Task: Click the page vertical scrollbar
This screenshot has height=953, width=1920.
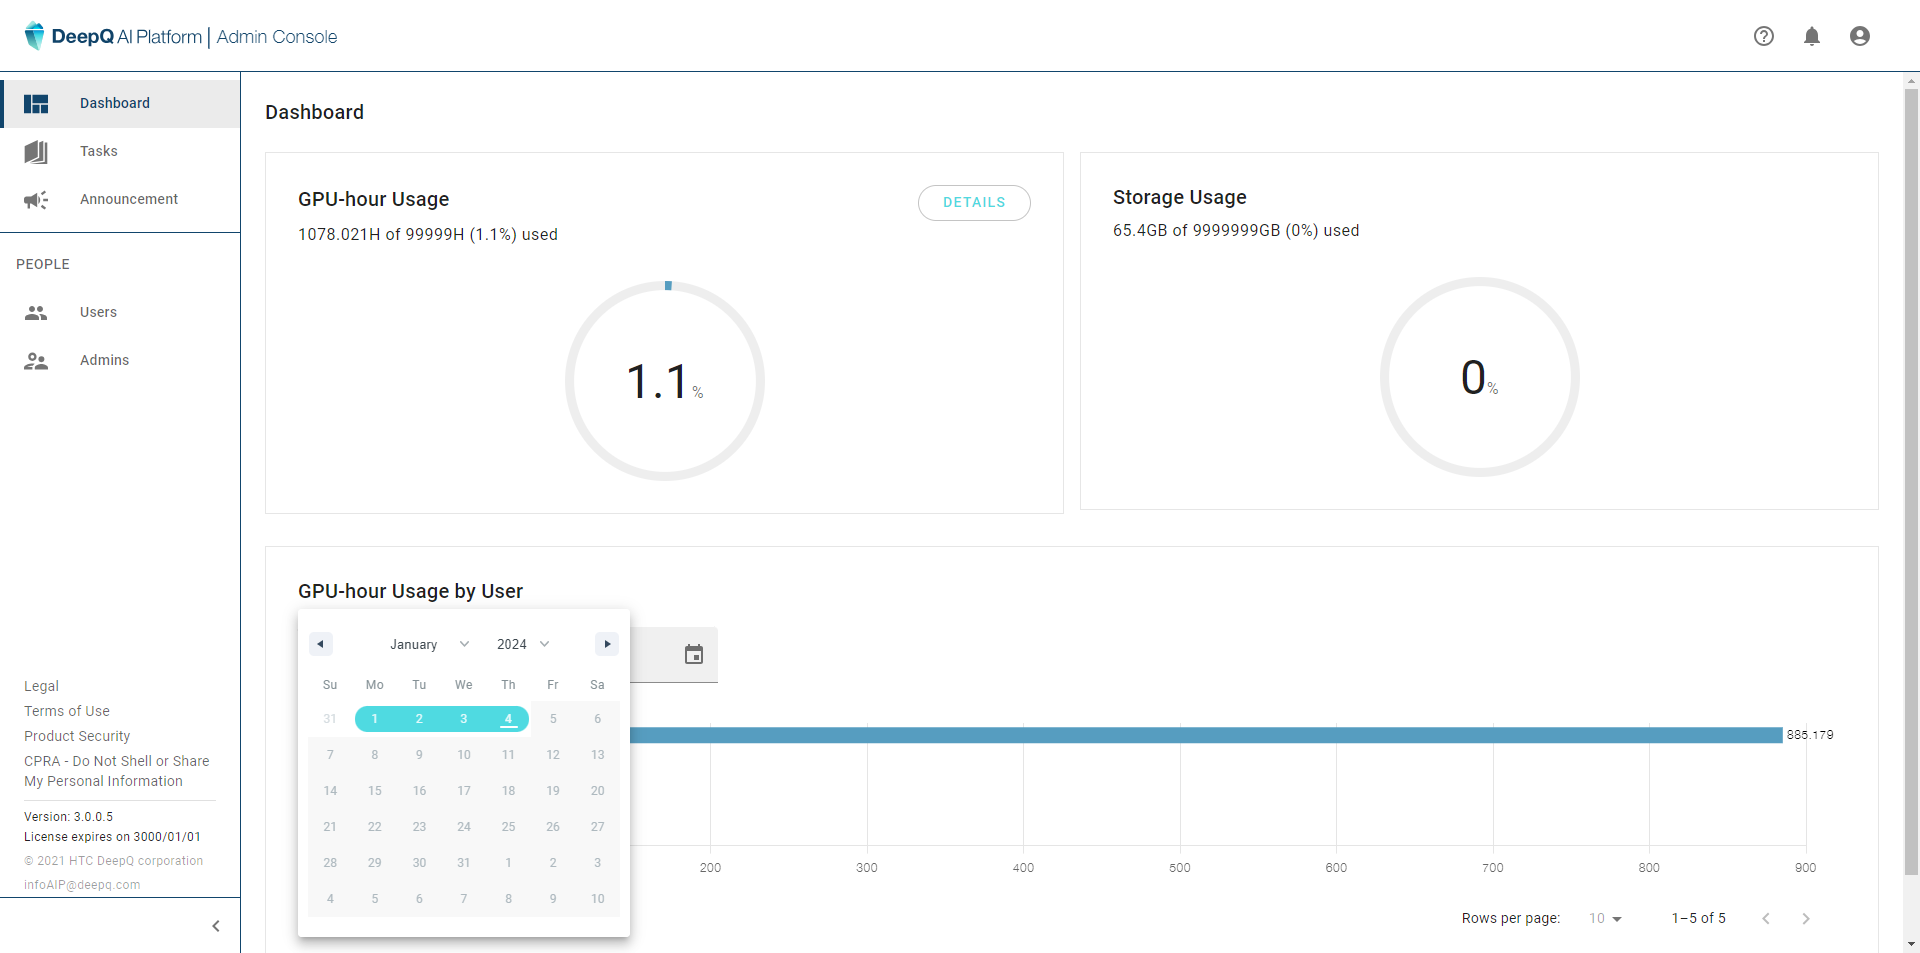Action: [x=1911, y=480]
